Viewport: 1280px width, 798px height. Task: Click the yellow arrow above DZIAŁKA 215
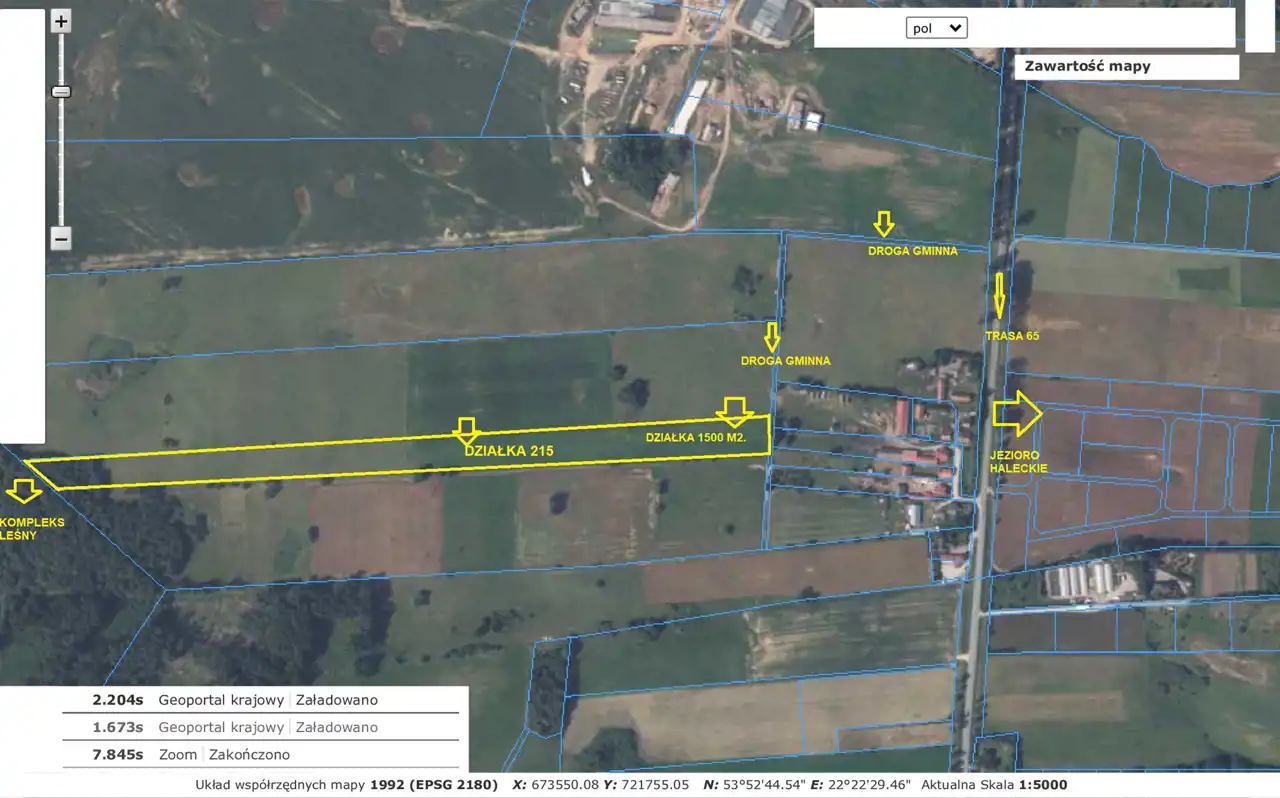pyautogui.click(x=466, y=430)
